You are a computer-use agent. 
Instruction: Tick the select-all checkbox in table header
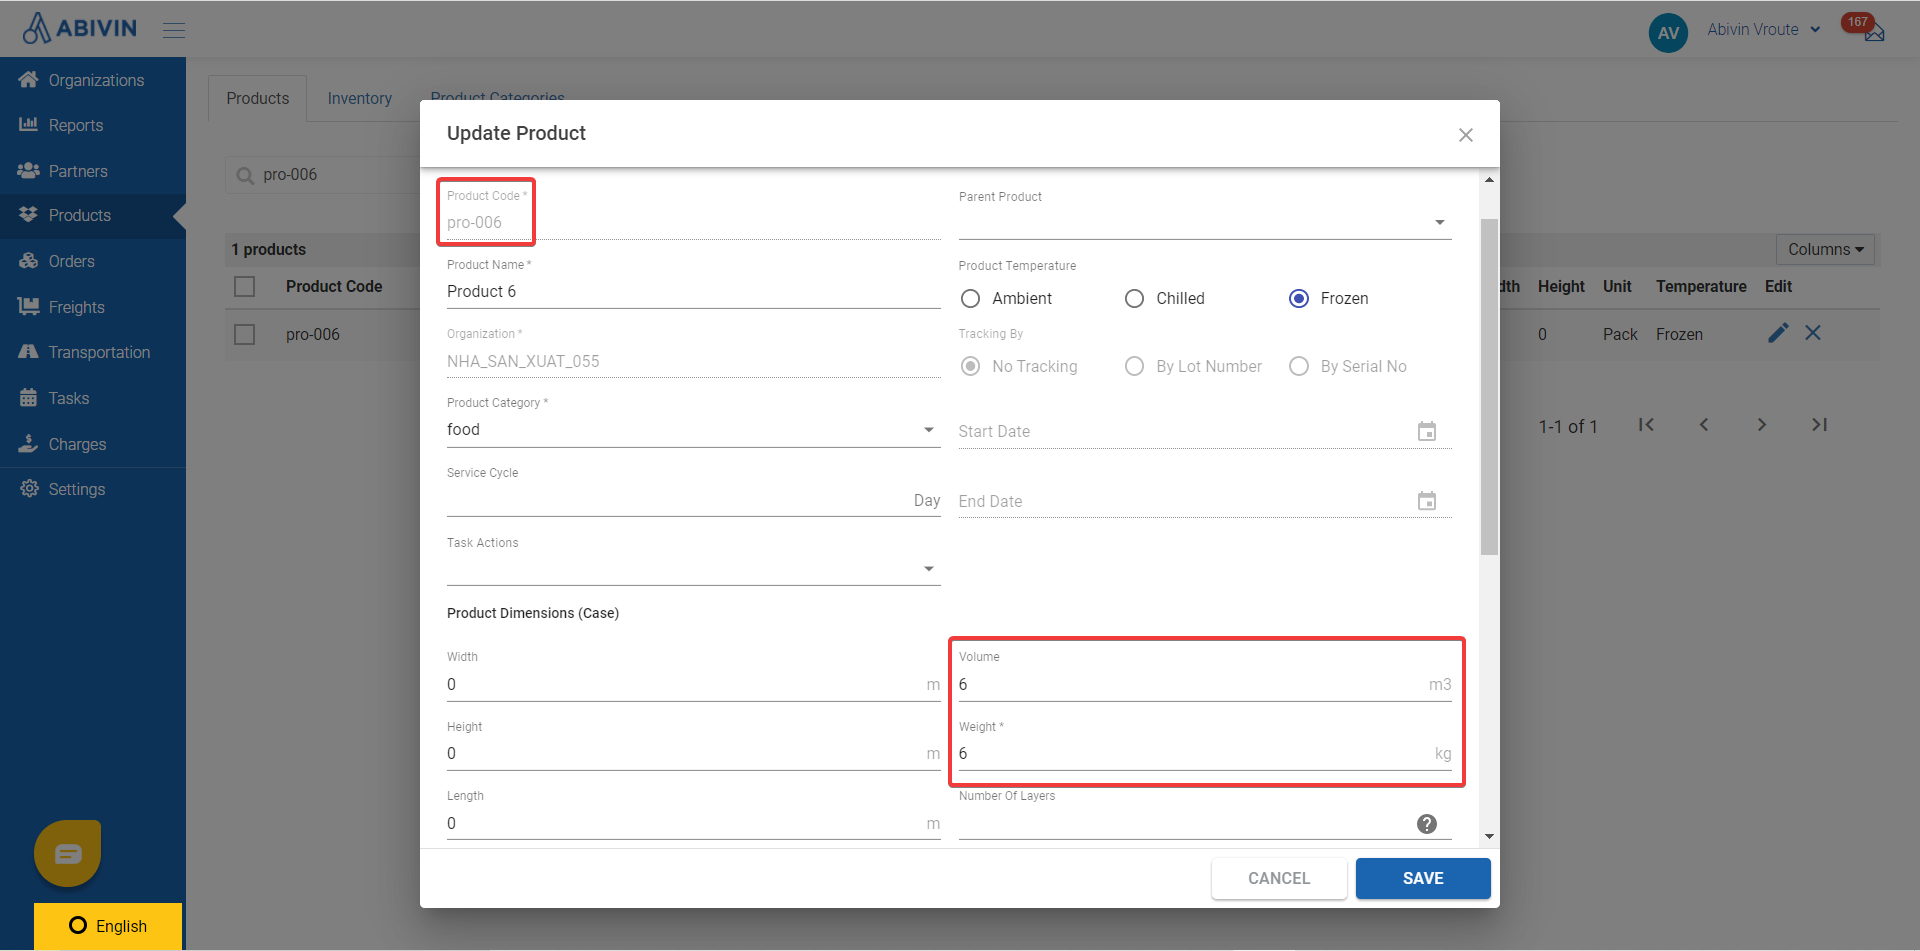245,286
